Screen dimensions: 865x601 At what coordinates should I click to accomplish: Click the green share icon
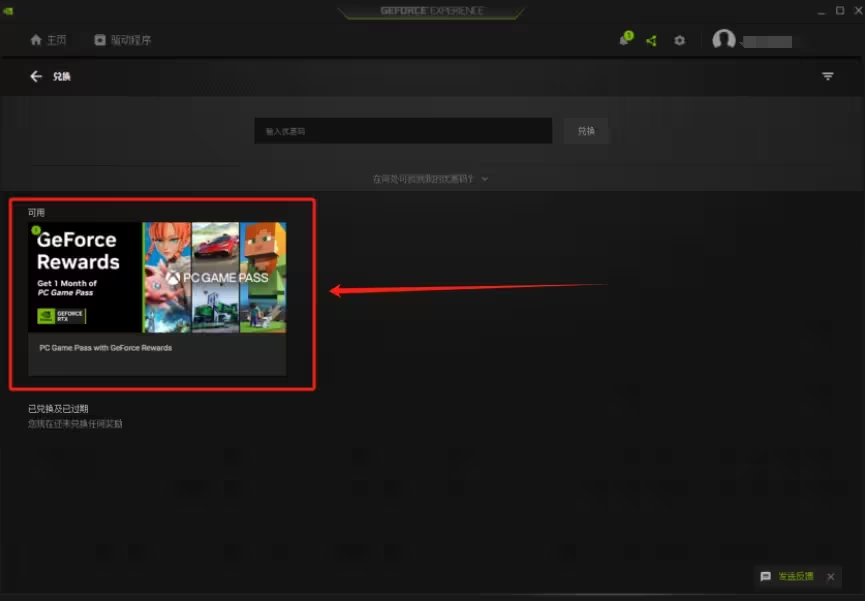(x=652, y=40)
